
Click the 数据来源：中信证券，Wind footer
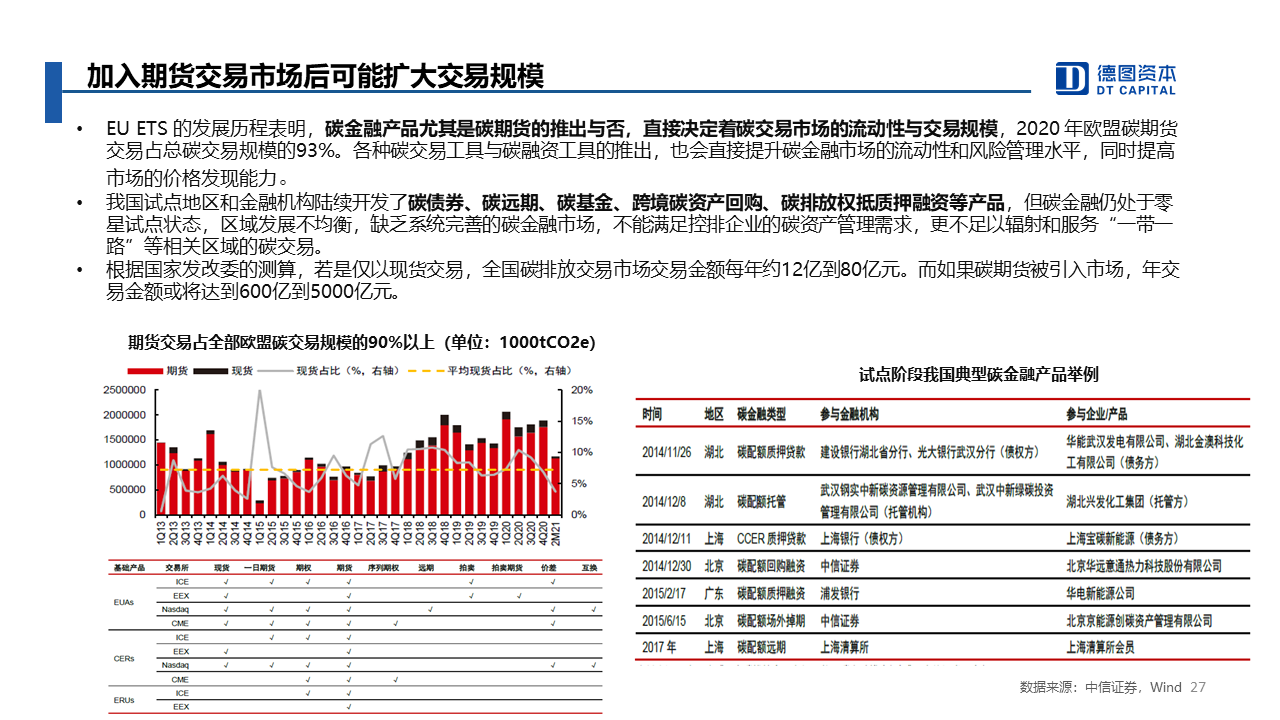click(1100, 688)
